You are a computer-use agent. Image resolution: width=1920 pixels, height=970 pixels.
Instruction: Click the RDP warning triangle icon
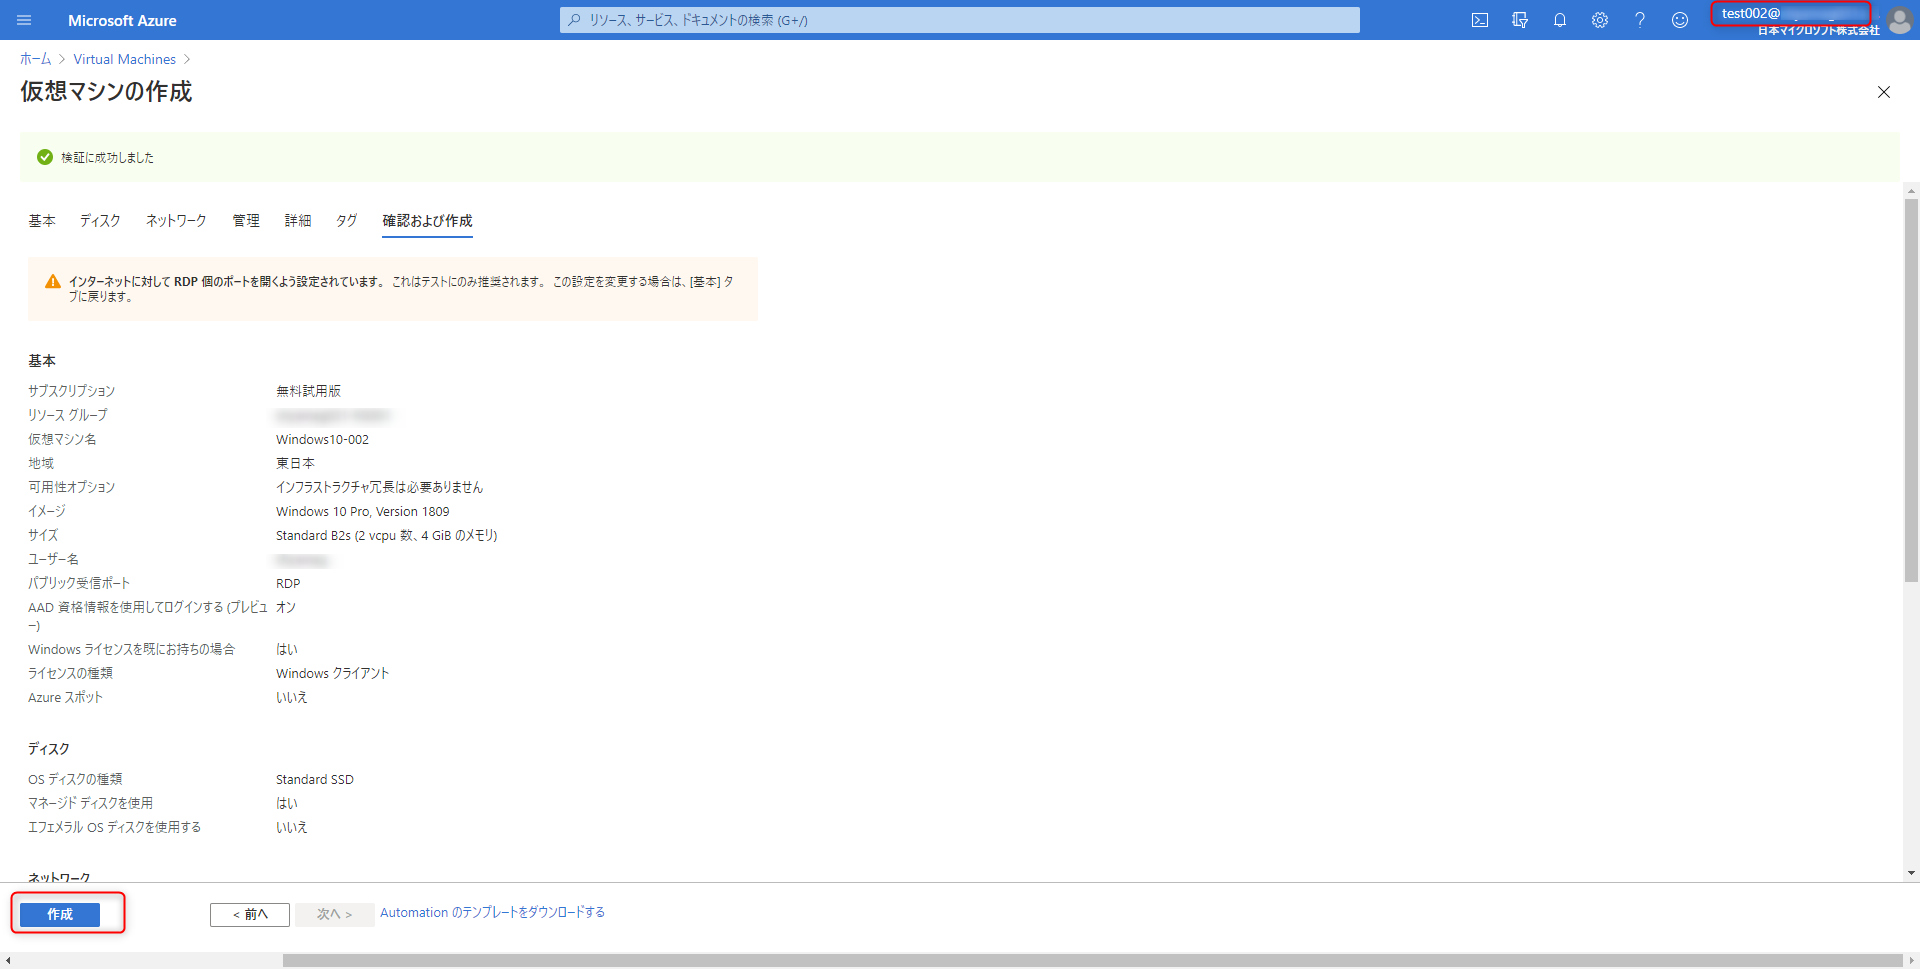click(x=53, y=282)
